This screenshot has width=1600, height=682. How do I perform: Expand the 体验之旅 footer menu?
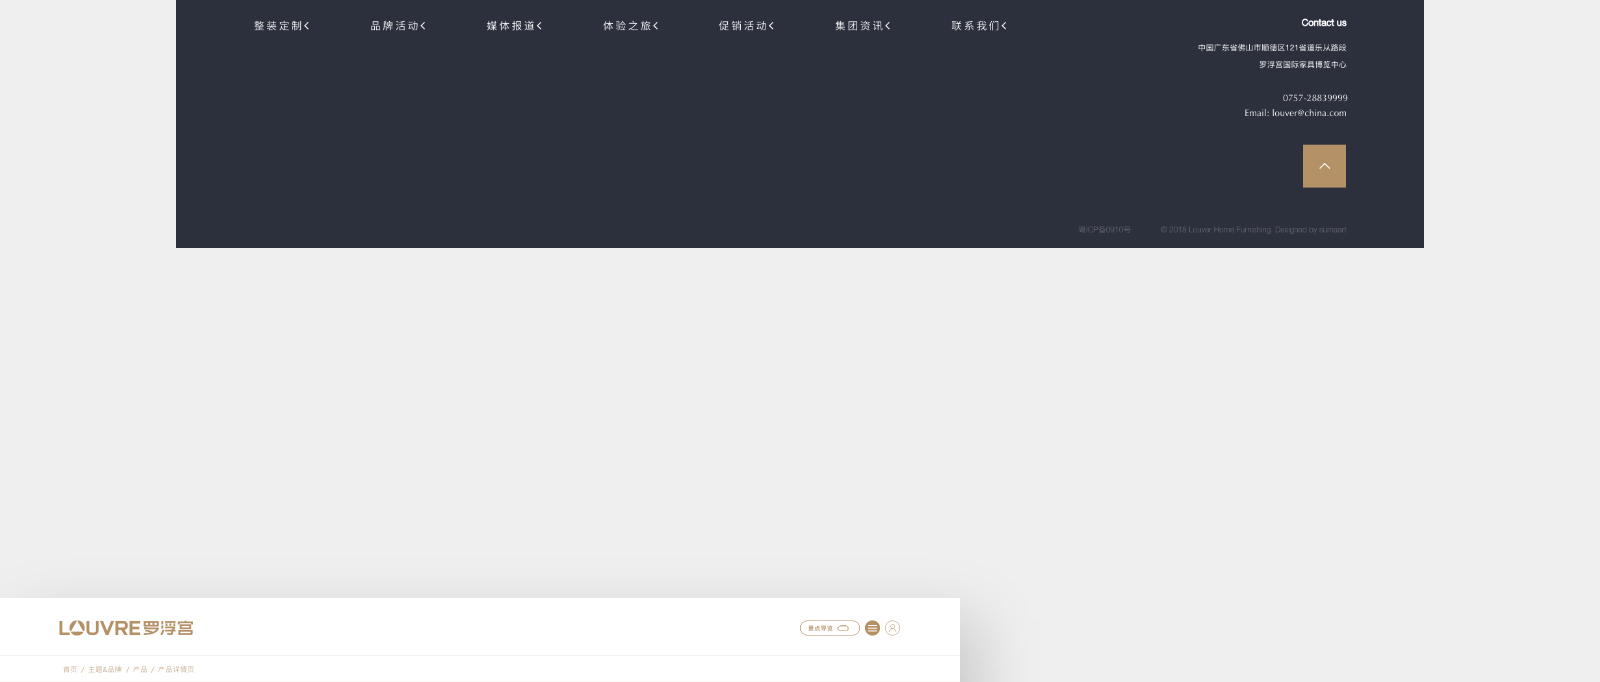click(631, 26)
